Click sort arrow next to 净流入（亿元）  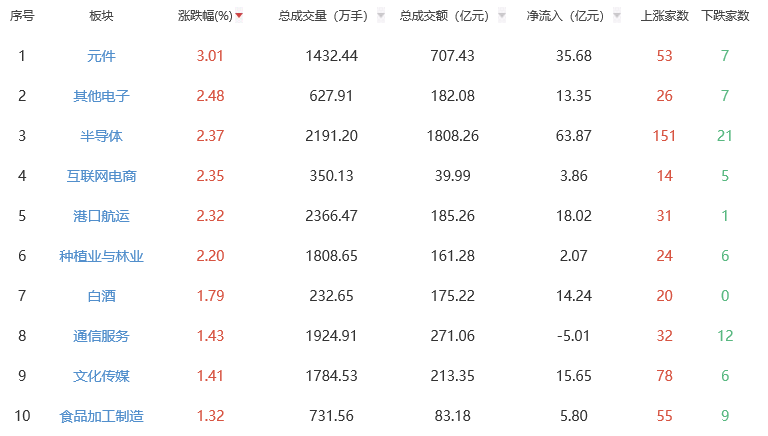[x=619, y=17]
